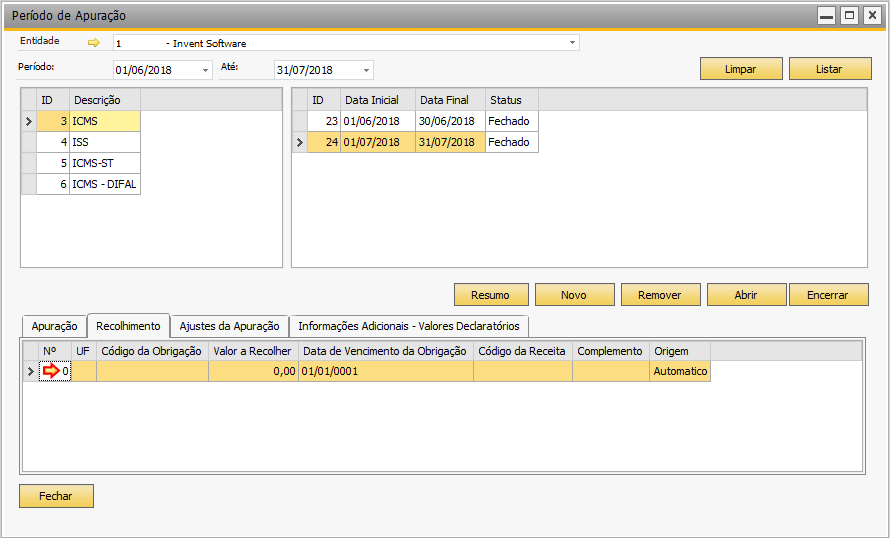
Task: Click the Complemento column header
Action: [611, 351]
